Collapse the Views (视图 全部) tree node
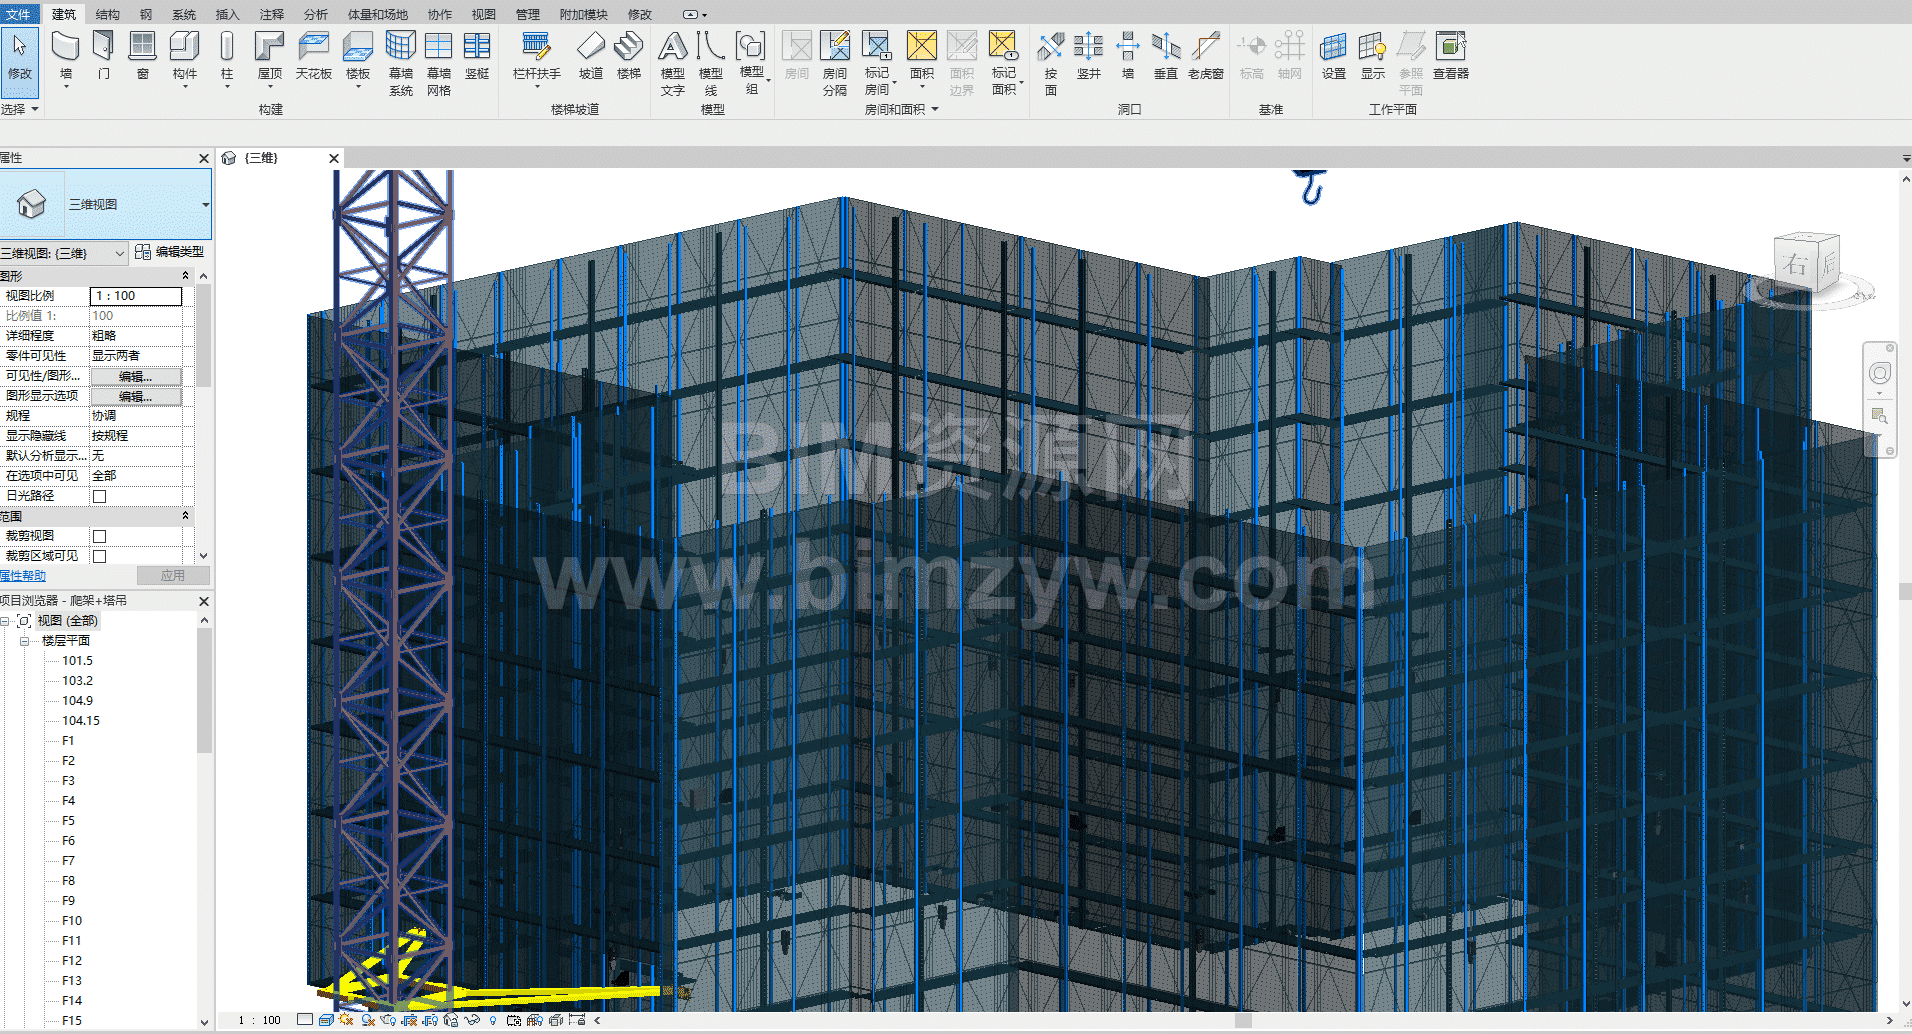1912x1034 pixels. [x=5, y=621]
